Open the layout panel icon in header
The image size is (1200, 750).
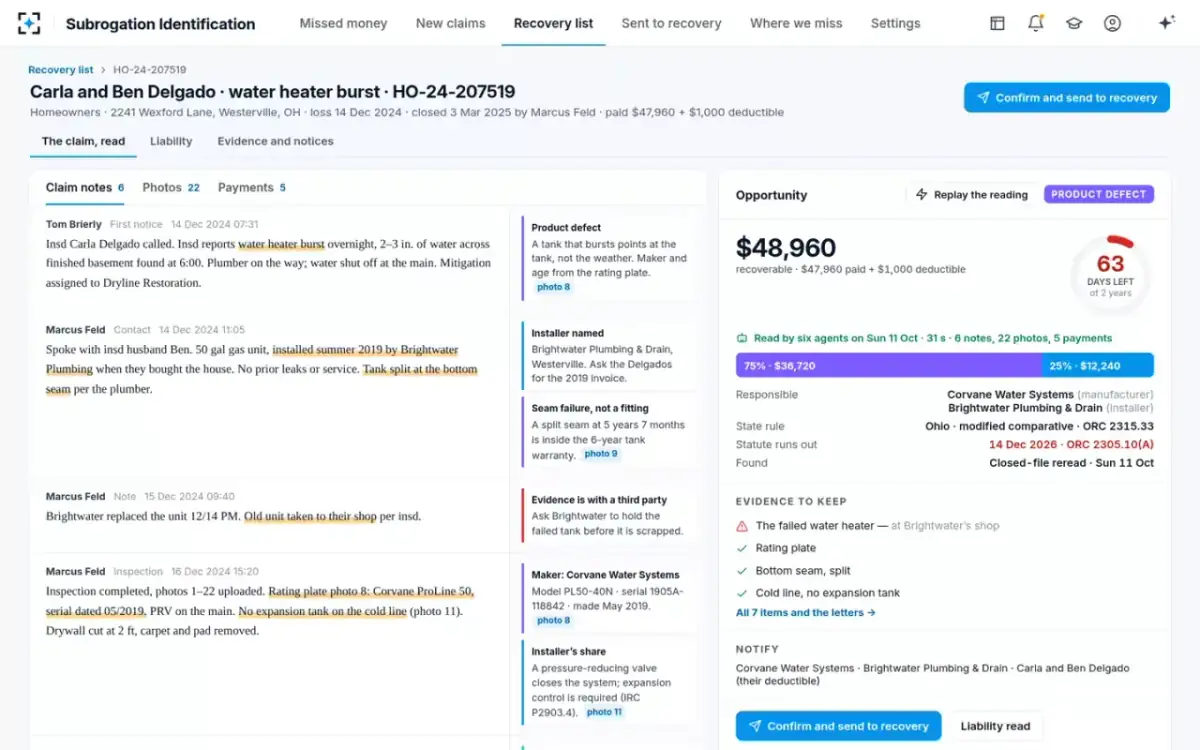tap(997, 23)
